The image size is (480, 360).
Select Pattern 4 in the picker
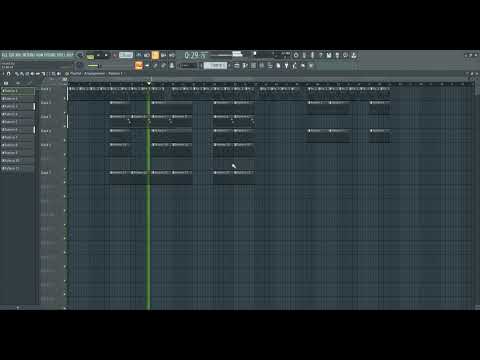pos(18,114)
